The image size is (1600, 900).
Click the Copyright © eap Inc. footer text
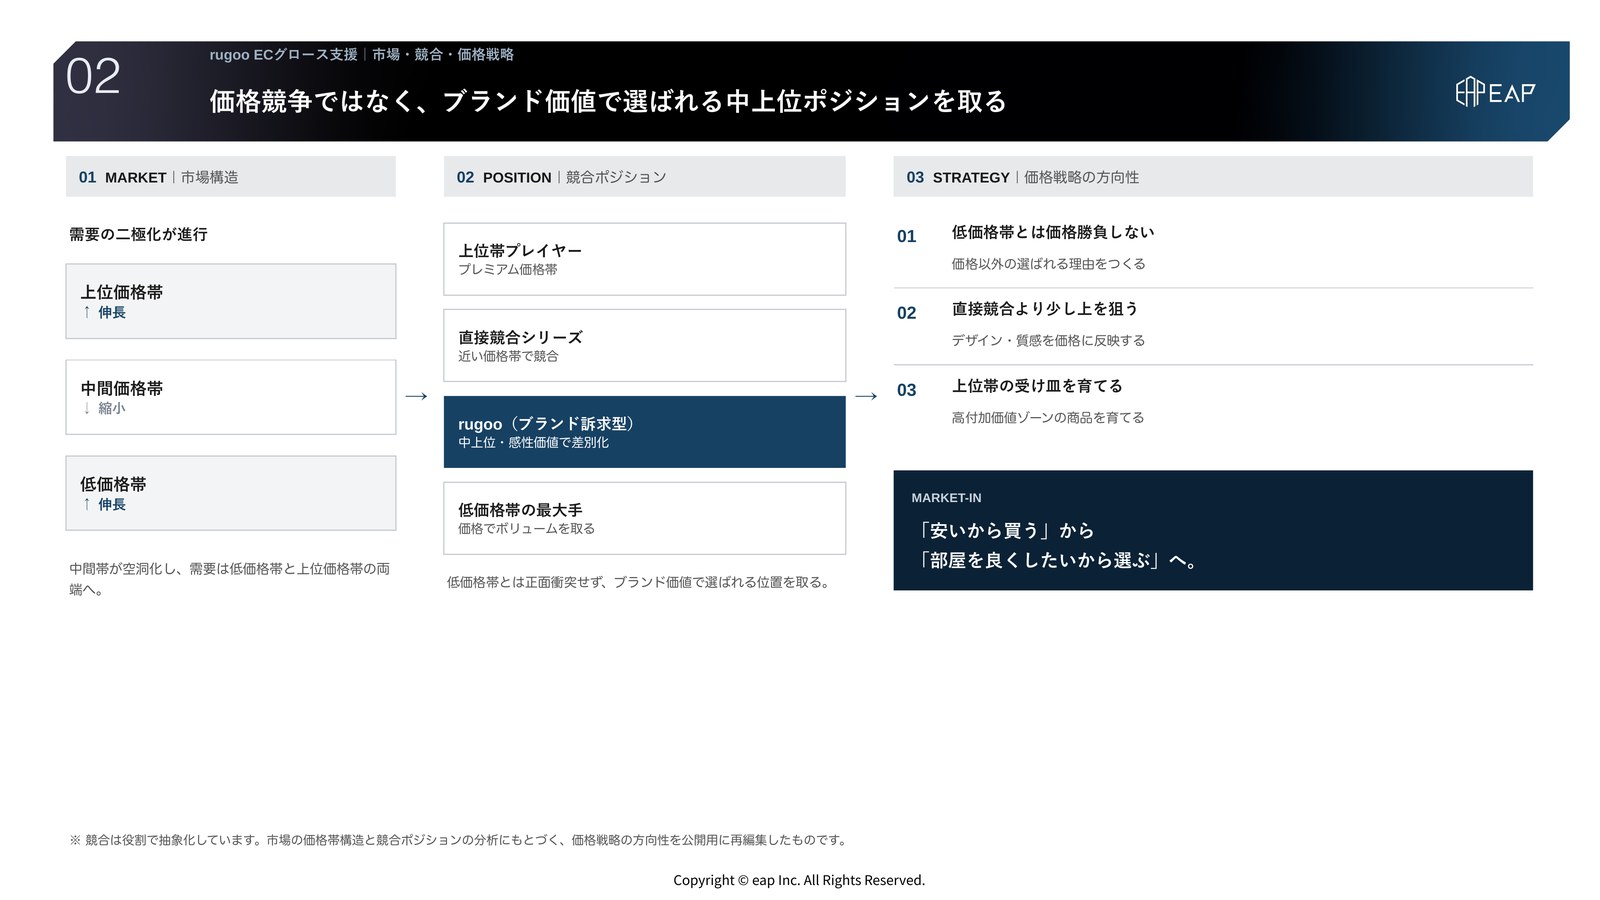pyautogui.click(x=799, y=880)
